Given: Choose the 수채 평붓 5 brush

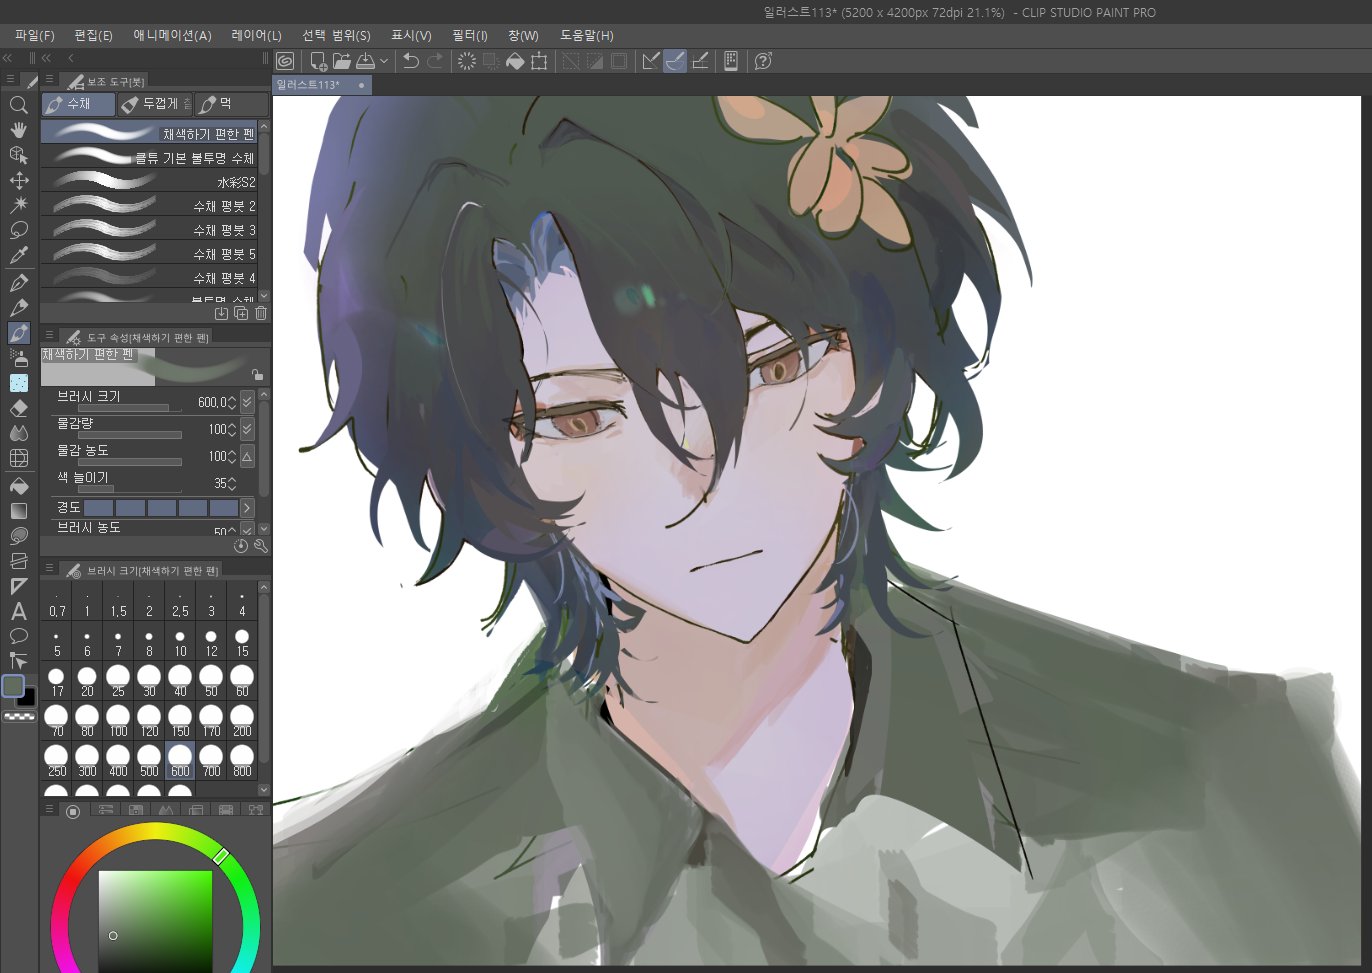Looking at the screenshot, I should tap(150, 254).
